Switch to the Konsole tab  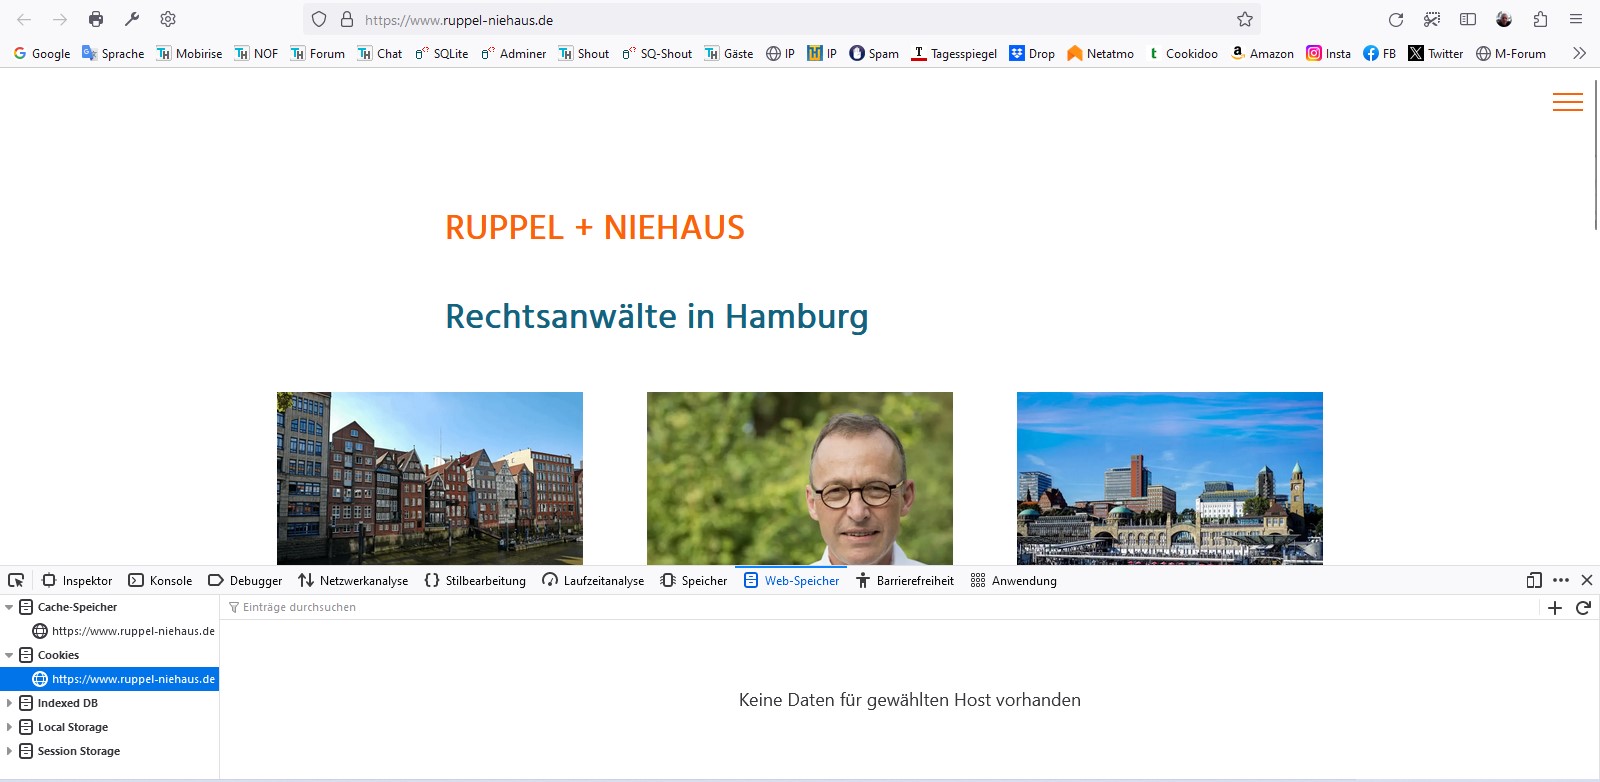tap(160, 580)
